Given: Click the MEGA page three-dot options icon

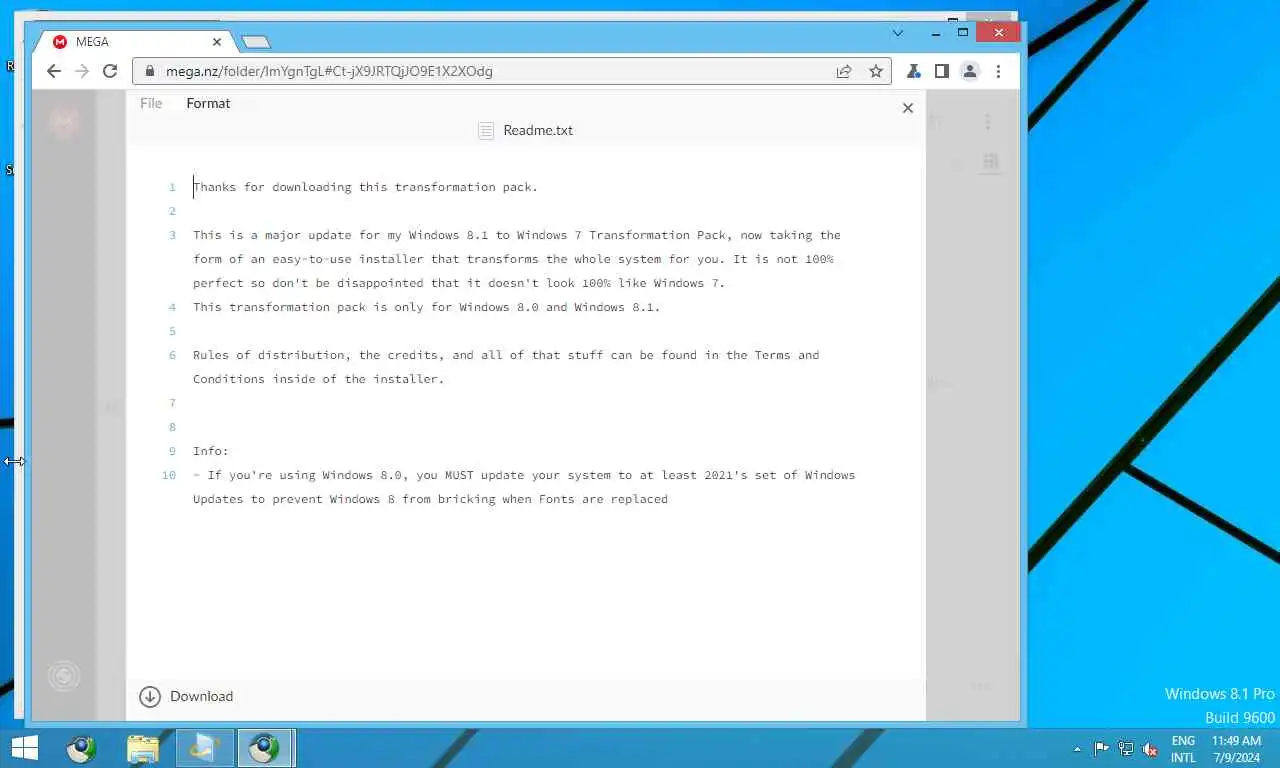Looking at the screenshot, I should pyautogui.click(x=988, y=122).
